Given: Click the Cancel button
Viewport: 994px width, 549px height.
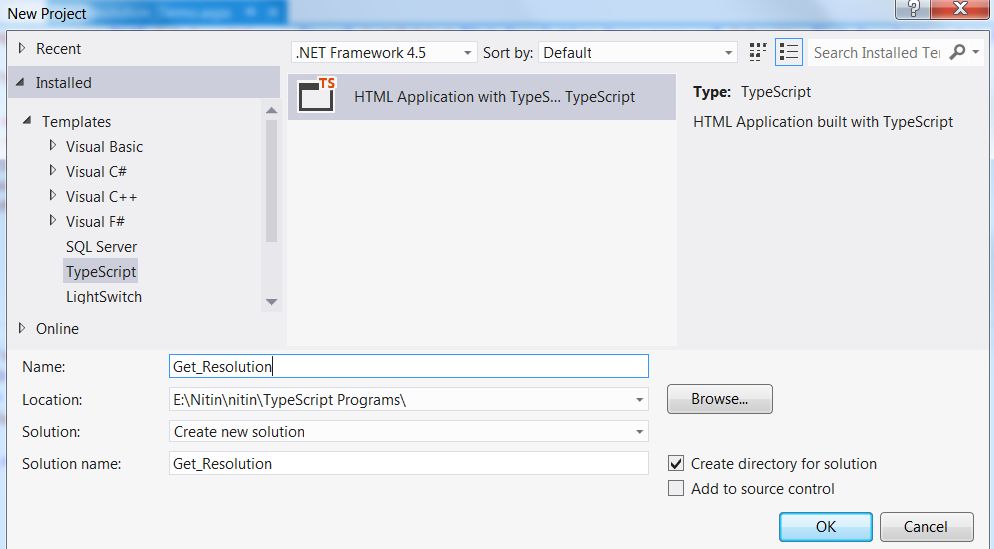Looking at the screenshot, I should click(926, 526).
